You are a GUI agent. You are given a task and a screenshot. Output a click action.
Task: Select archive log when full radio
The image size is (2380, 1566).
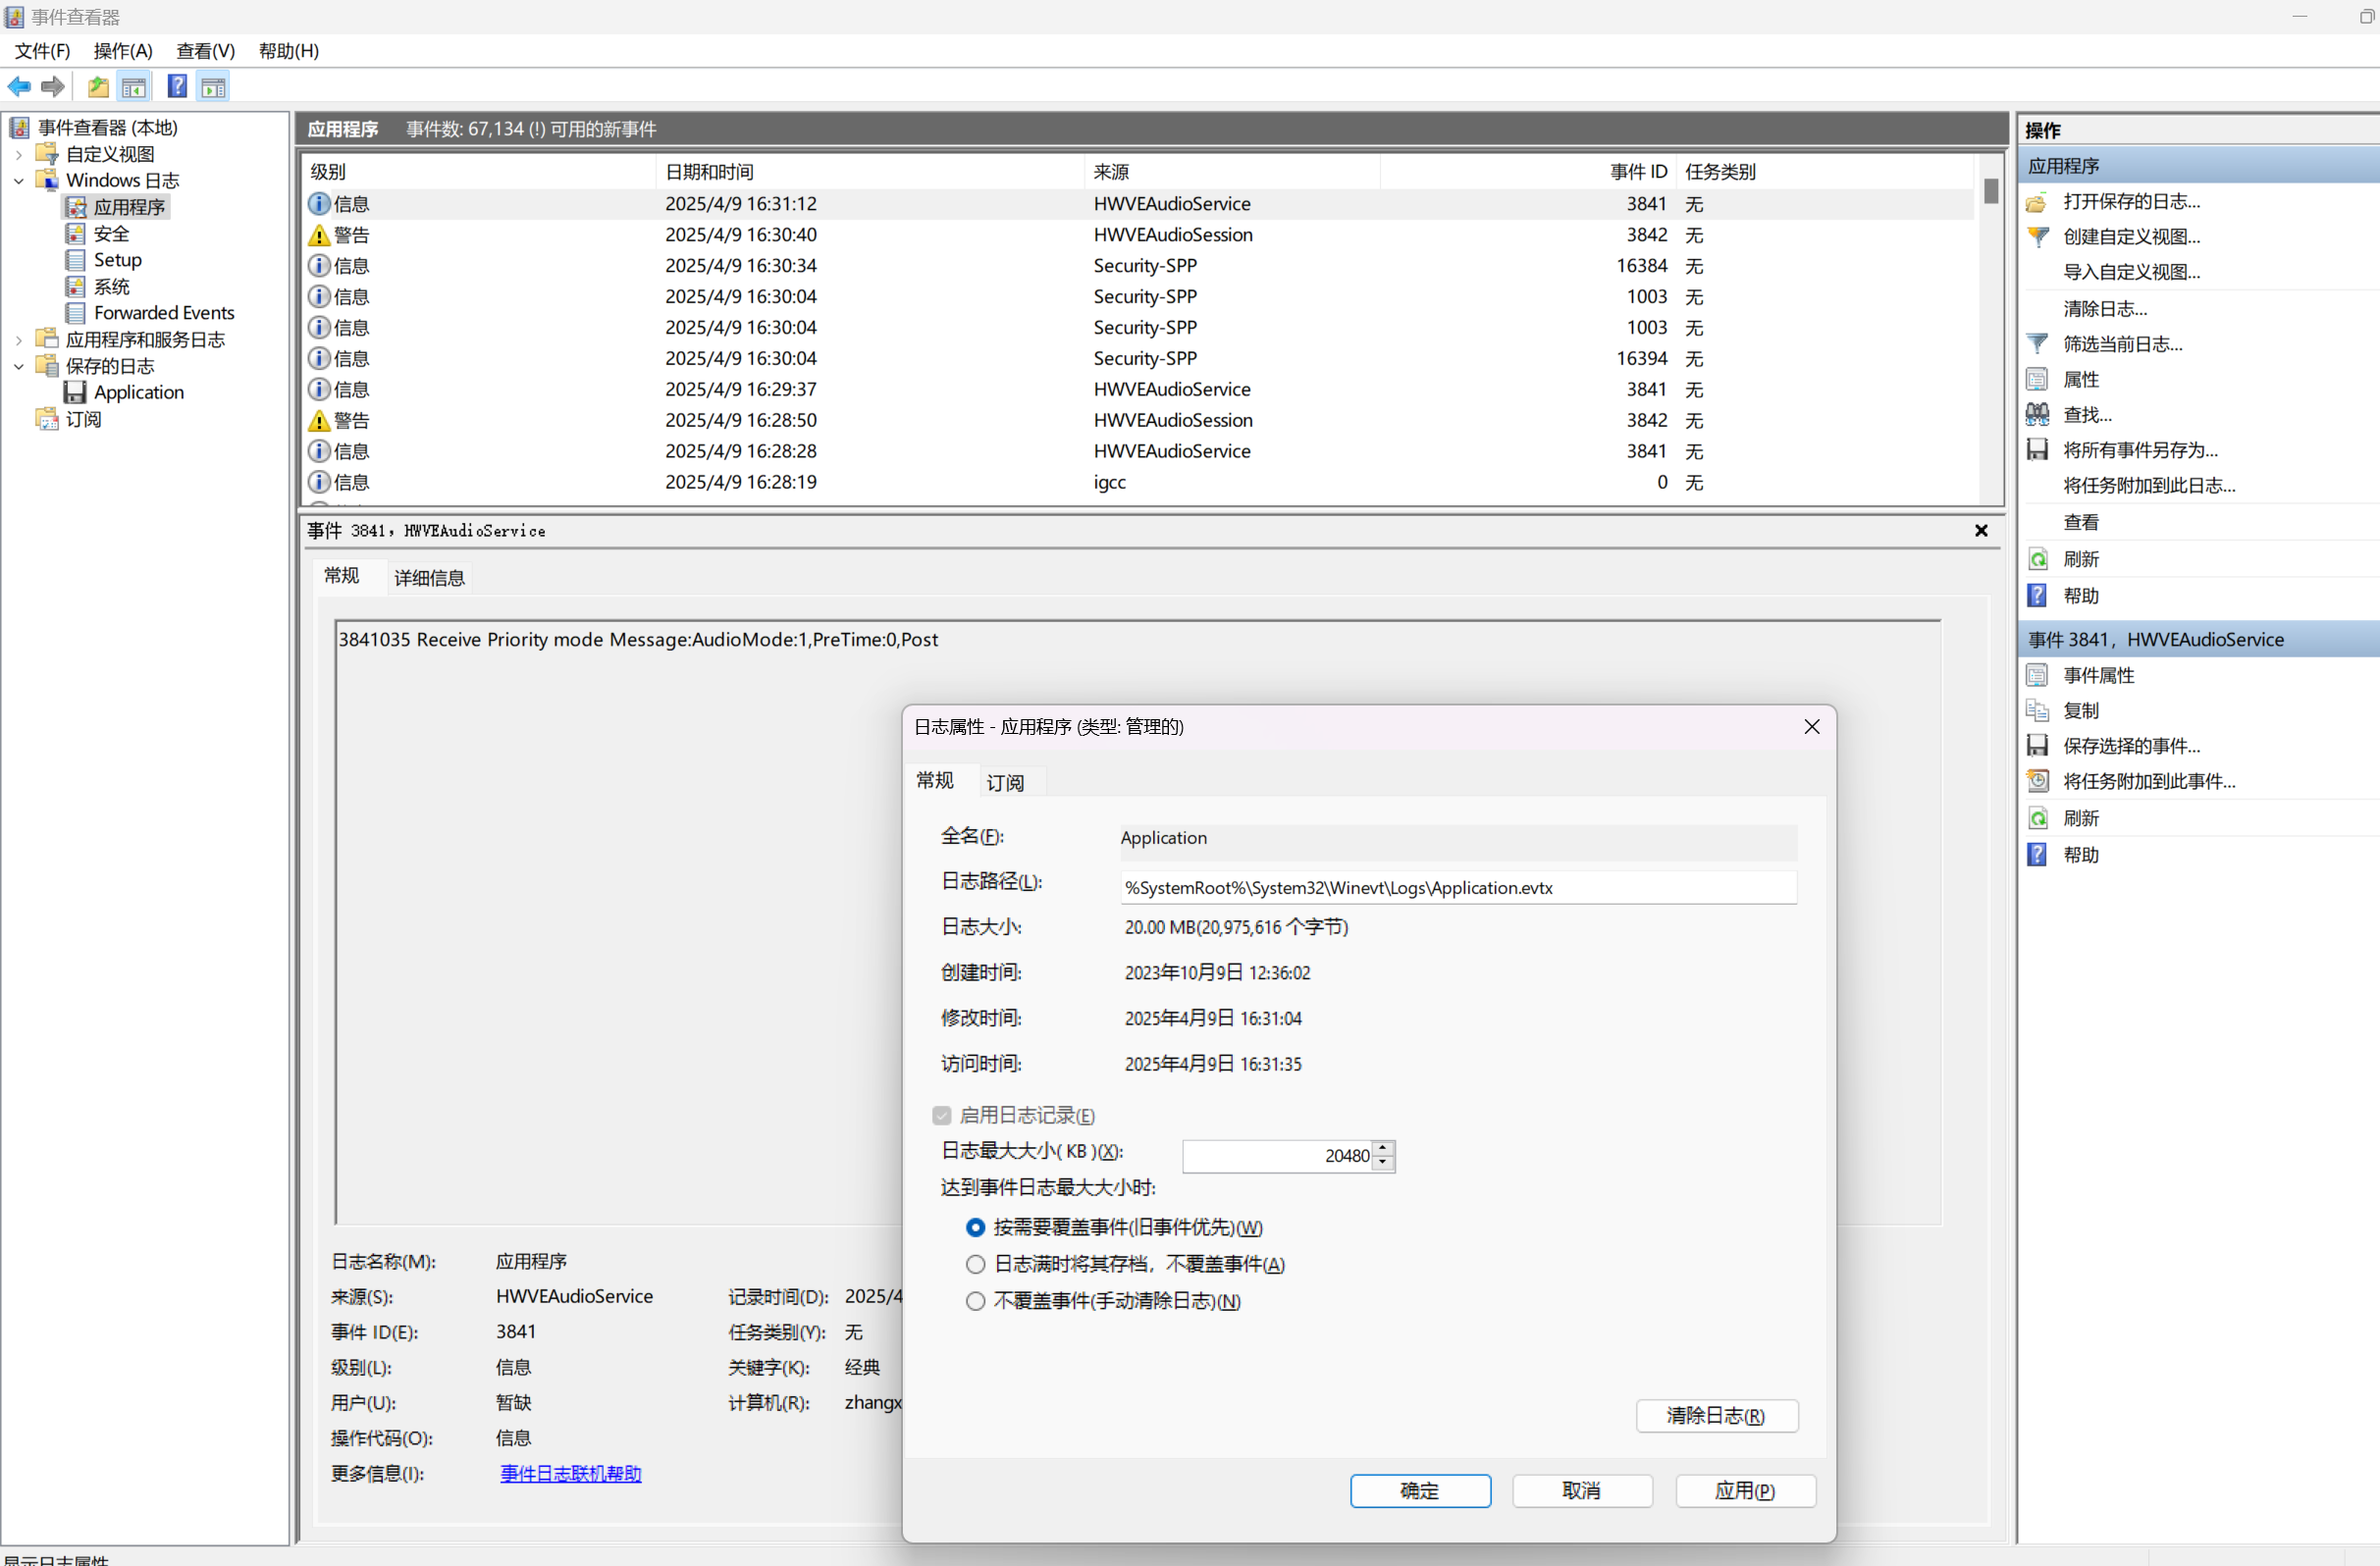pos(975,1264)
